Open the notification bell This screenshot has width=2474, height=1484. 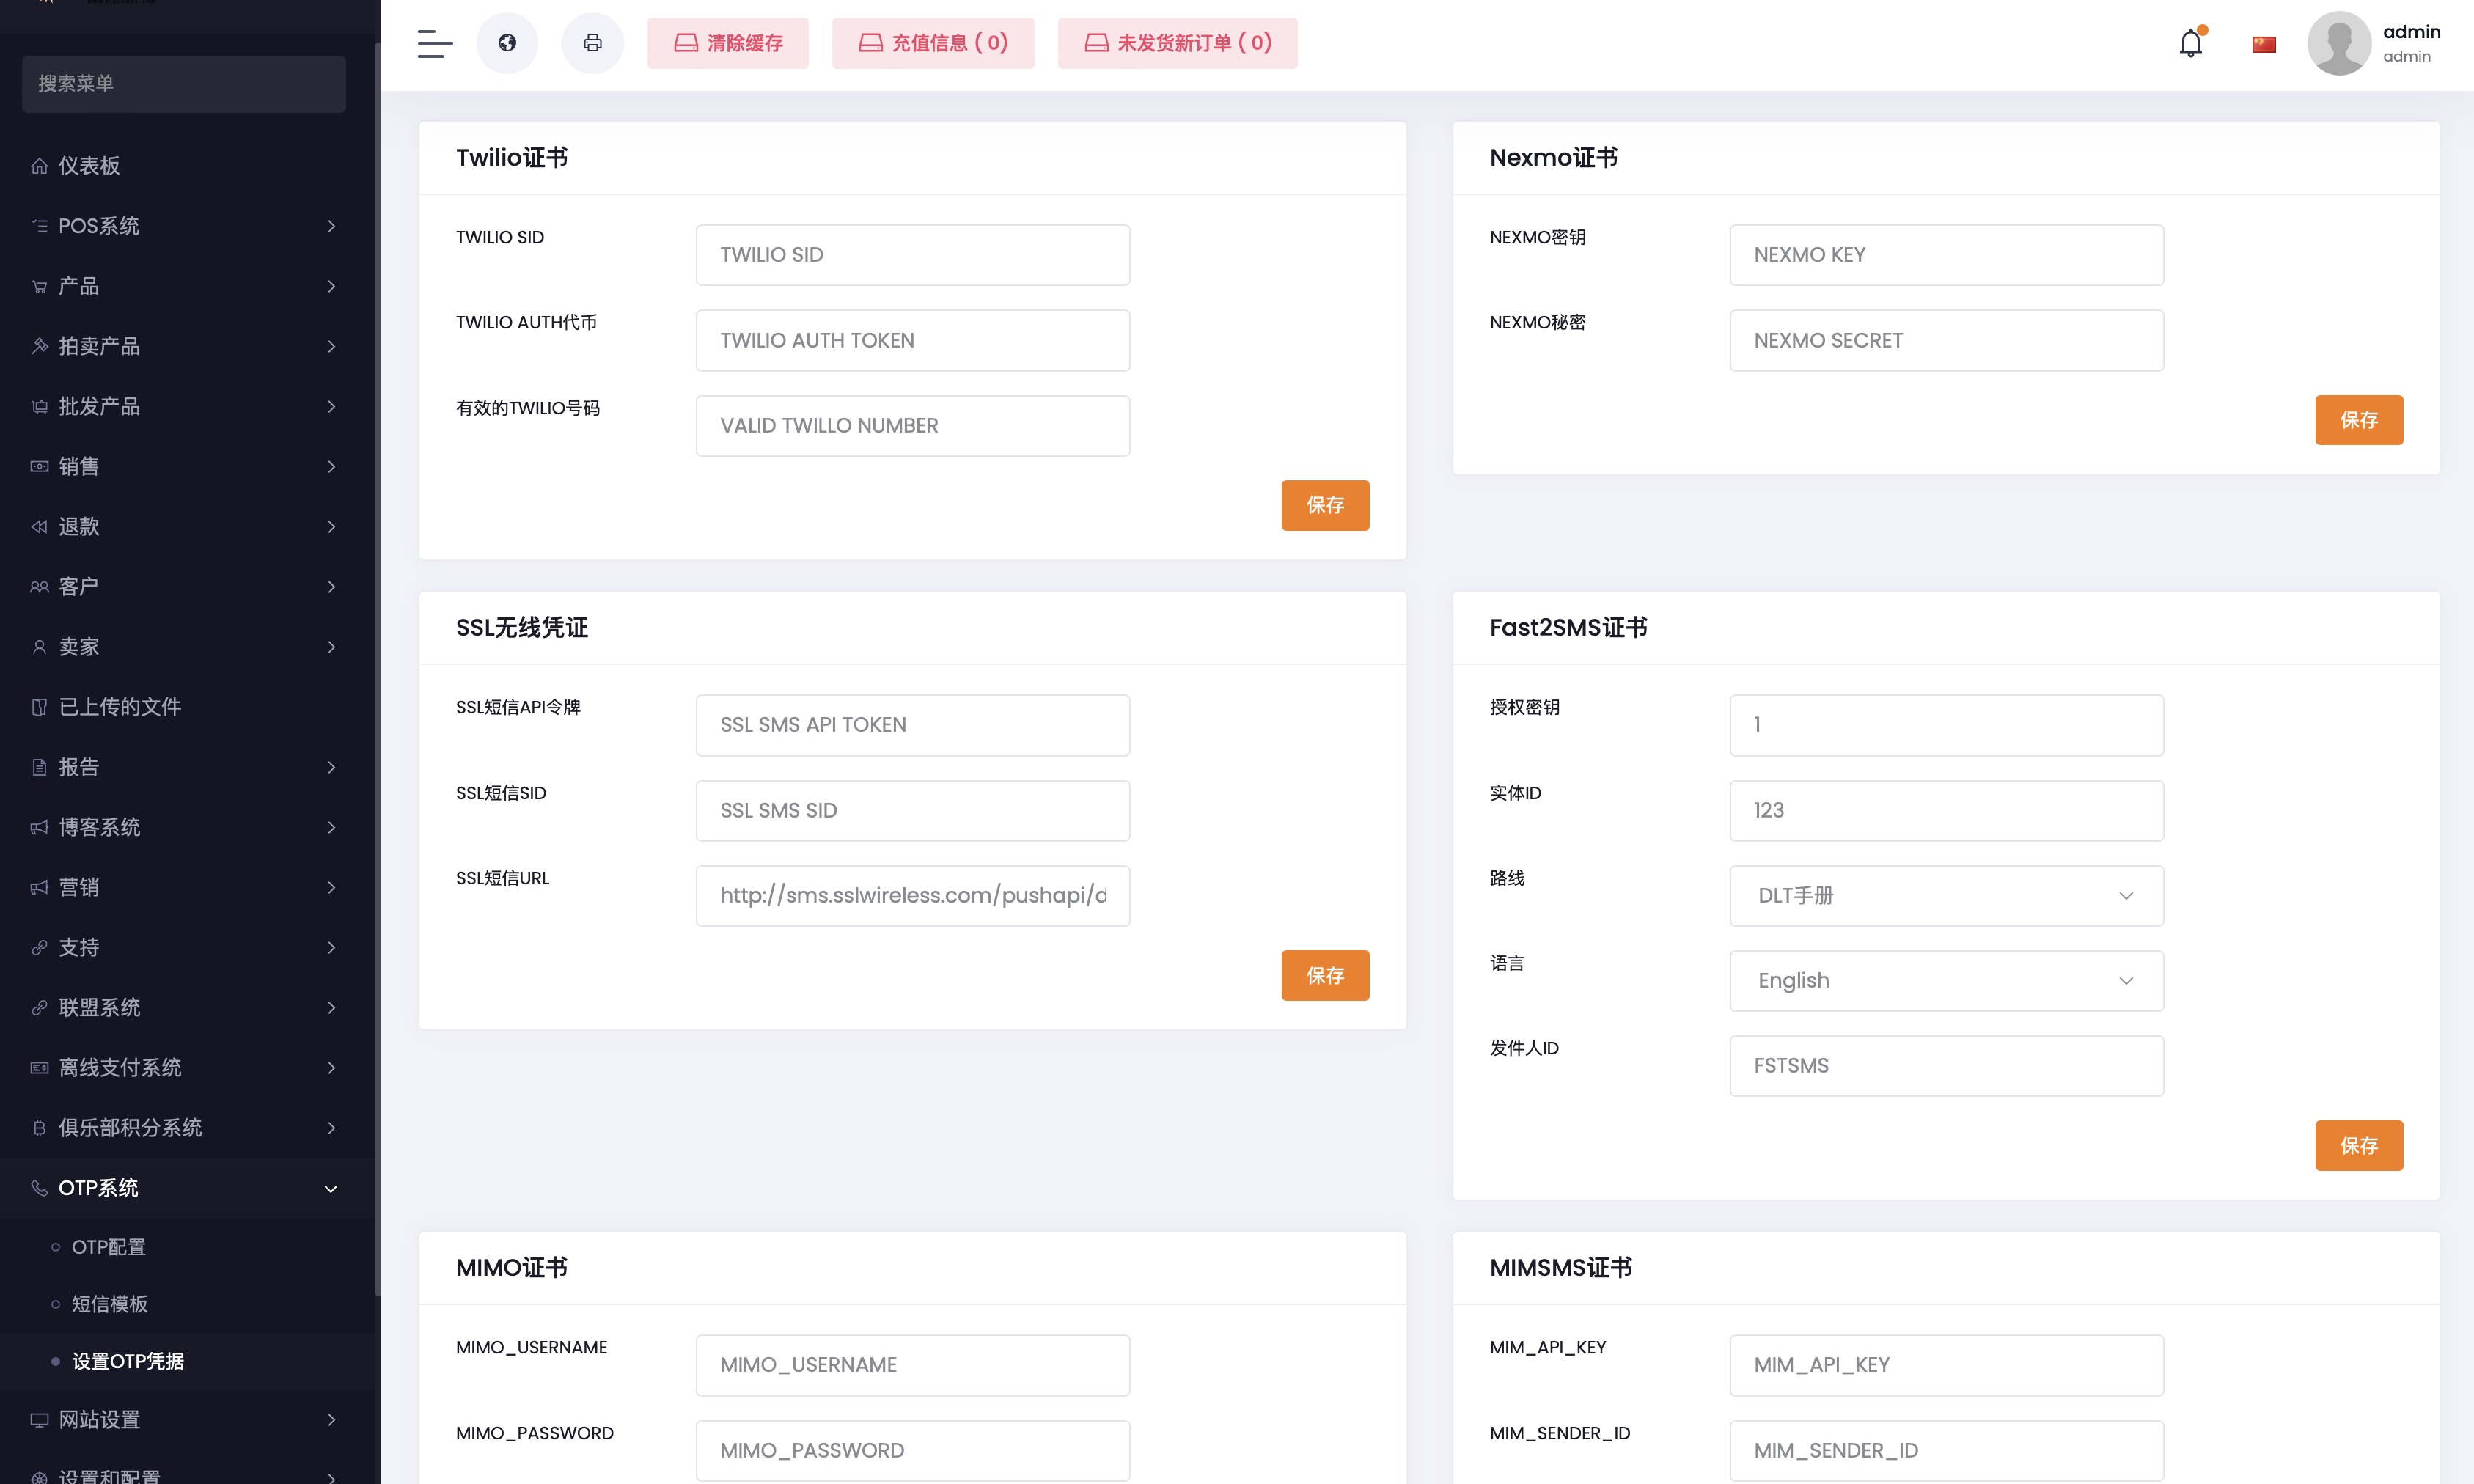coord(2190,43)
